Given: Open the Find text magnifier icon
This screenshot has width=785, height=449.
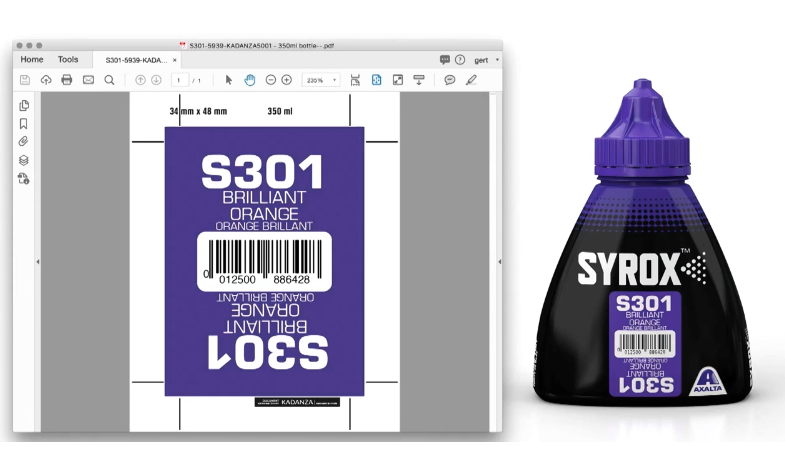Looking at the screenshot, I should [109, 80].
